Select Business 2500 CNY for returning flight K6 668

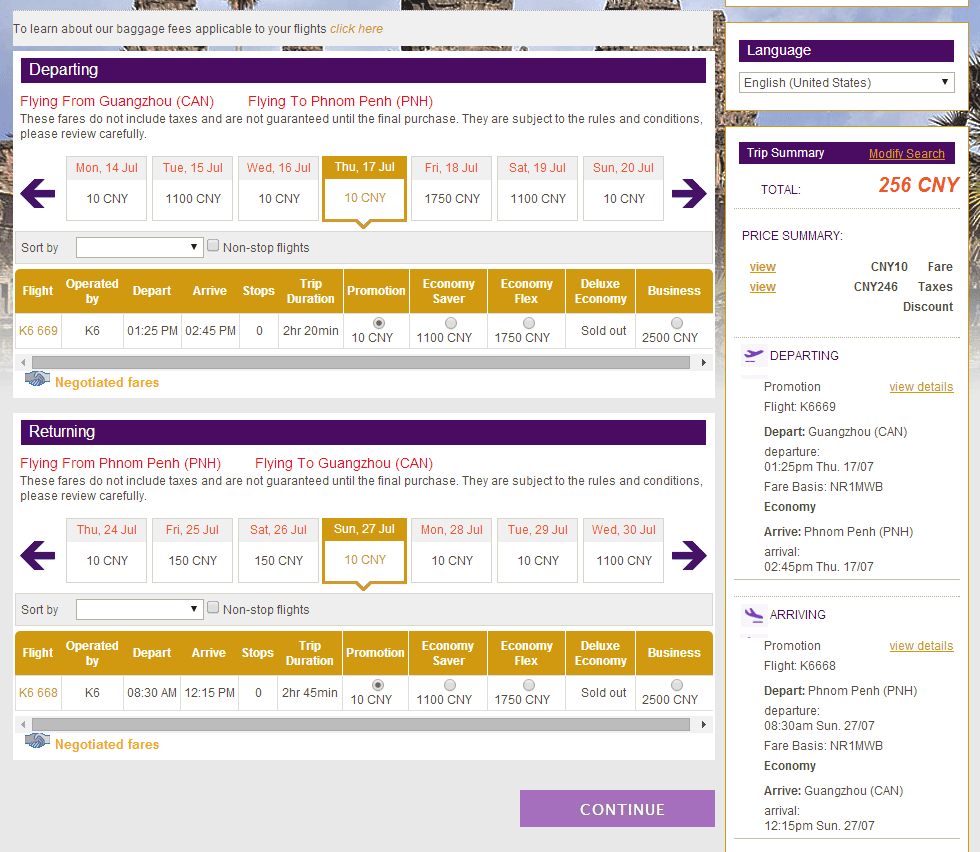pos(677,685)
